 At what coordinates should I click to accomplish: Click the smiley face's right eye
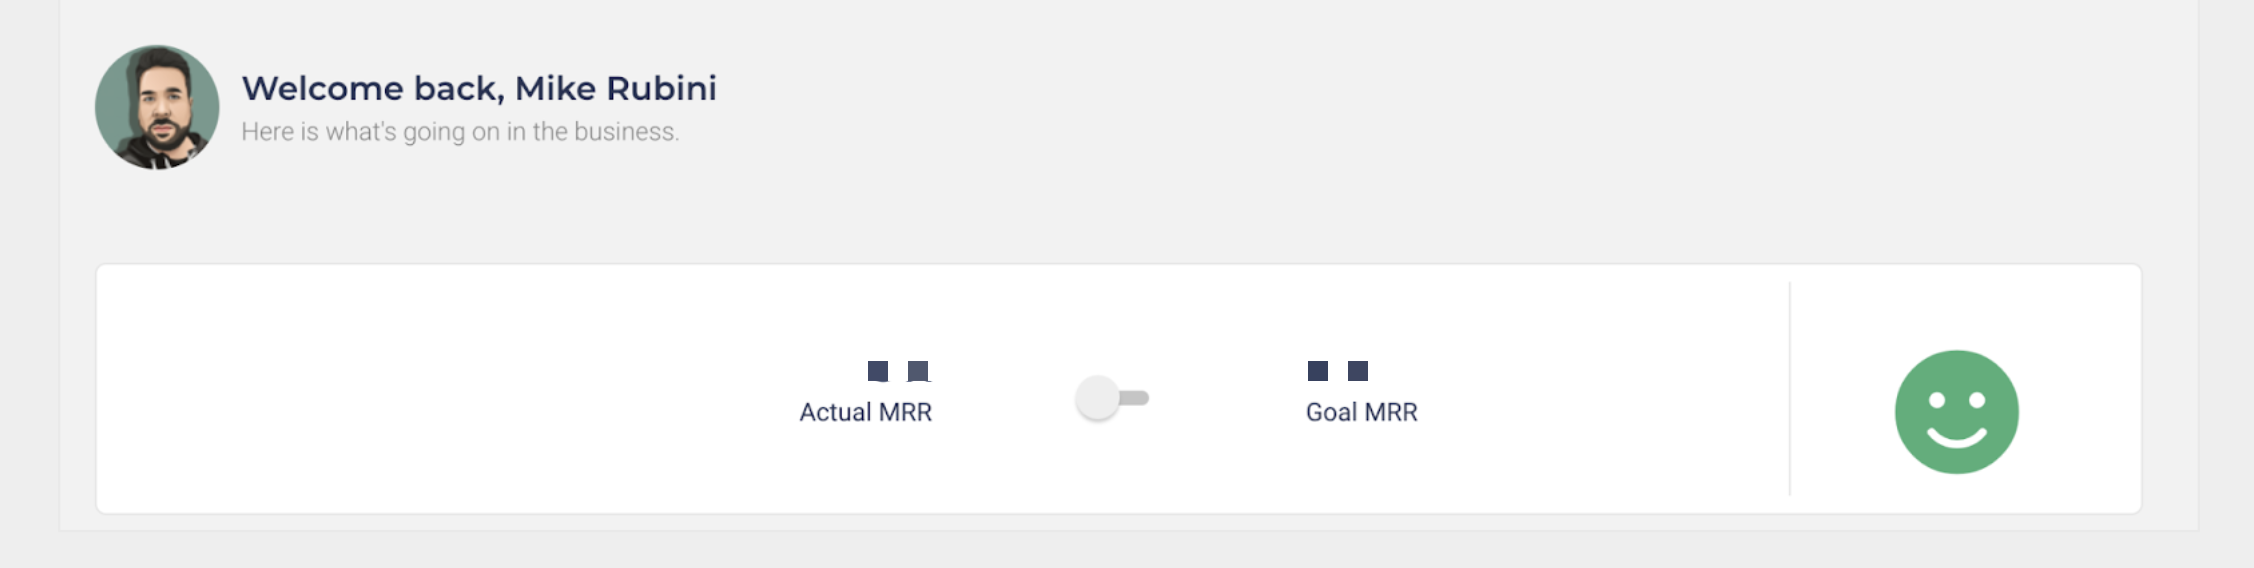pos(1977,400)
